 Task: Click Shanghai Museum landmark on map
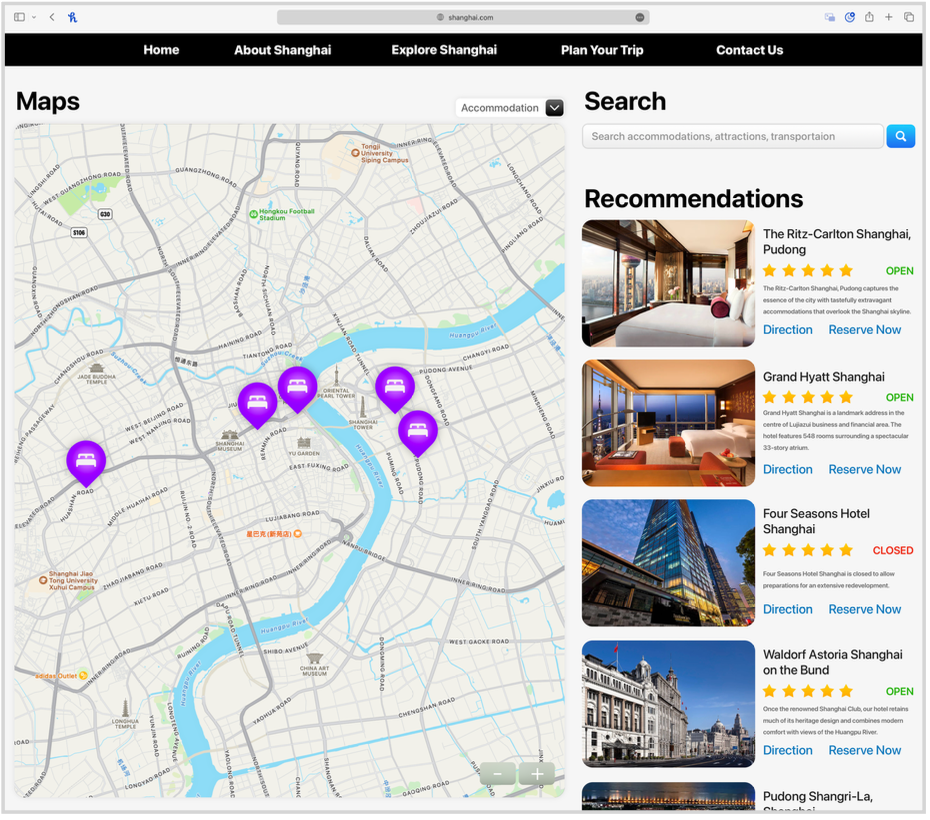230,442
